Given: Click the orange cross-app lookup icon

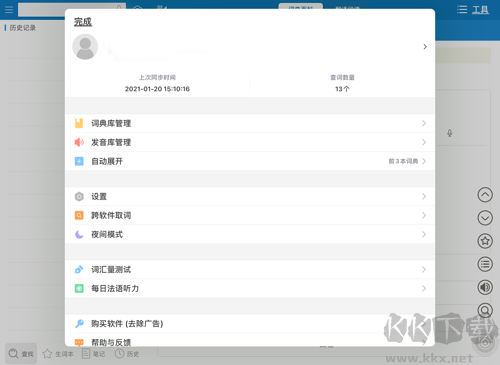Looking at the screenshot, I should coord(79,215).
